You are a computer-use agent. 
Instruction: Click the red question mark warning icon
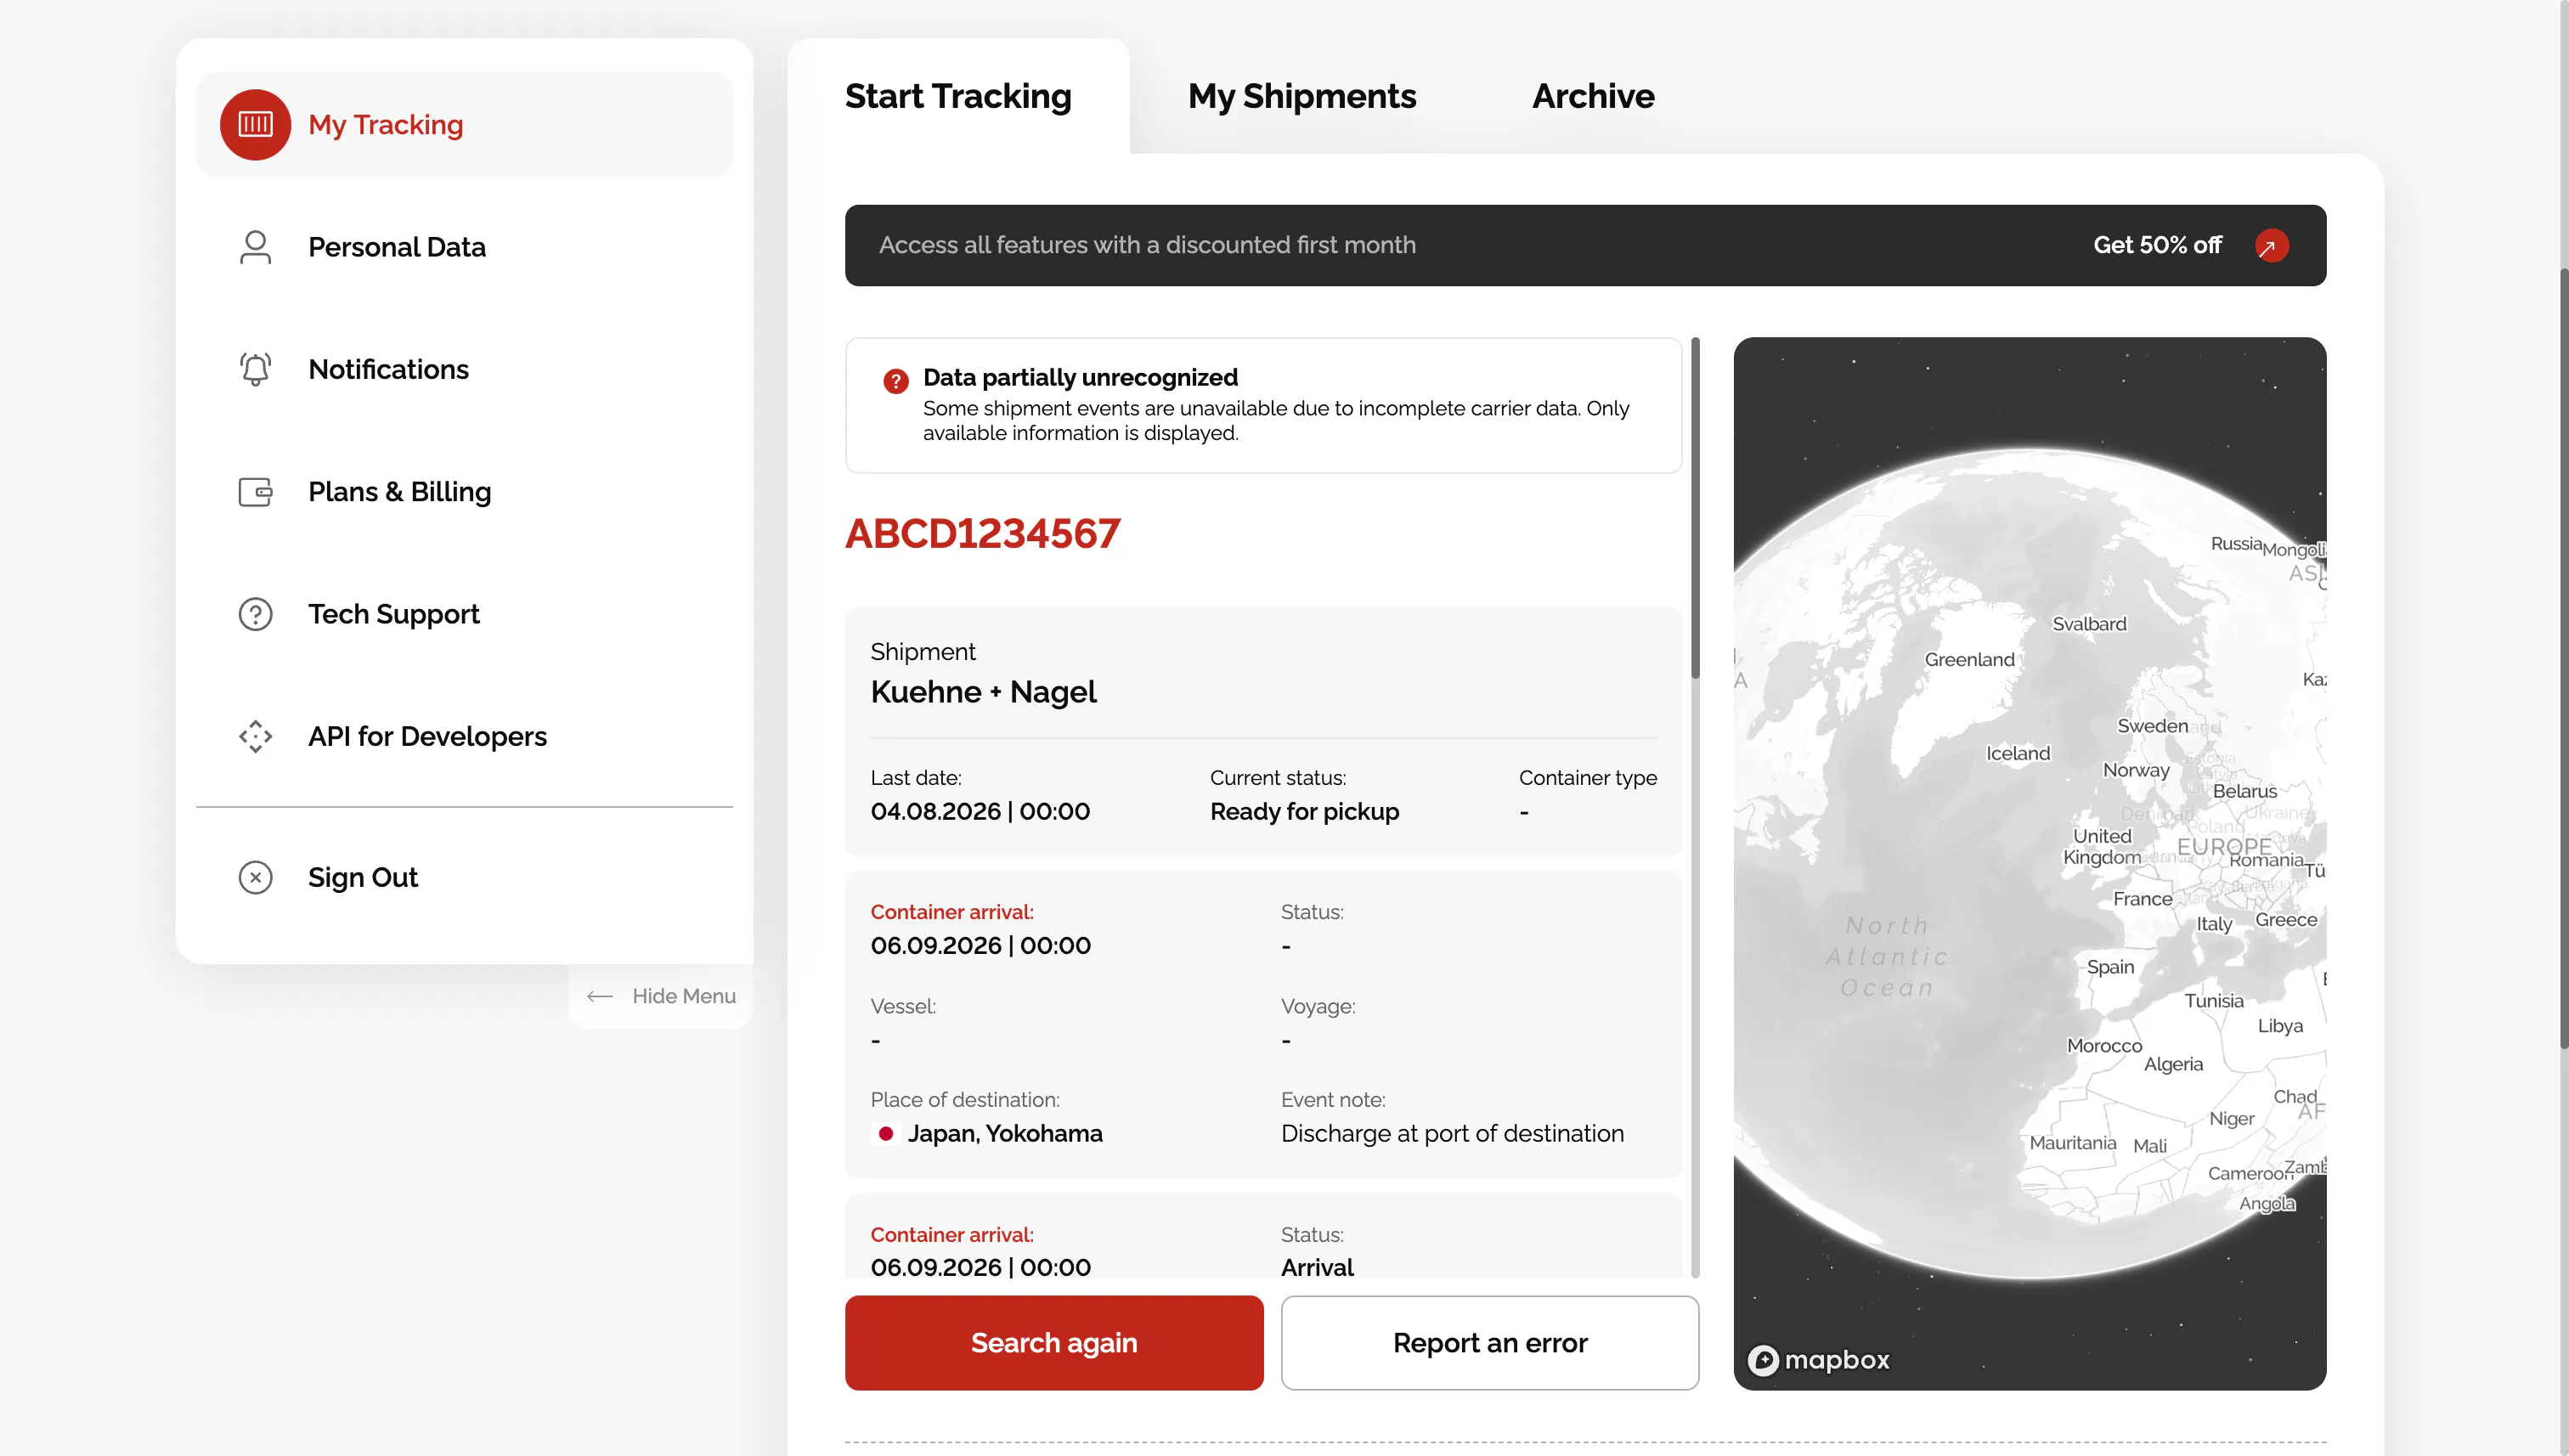(x=895, y=381)
